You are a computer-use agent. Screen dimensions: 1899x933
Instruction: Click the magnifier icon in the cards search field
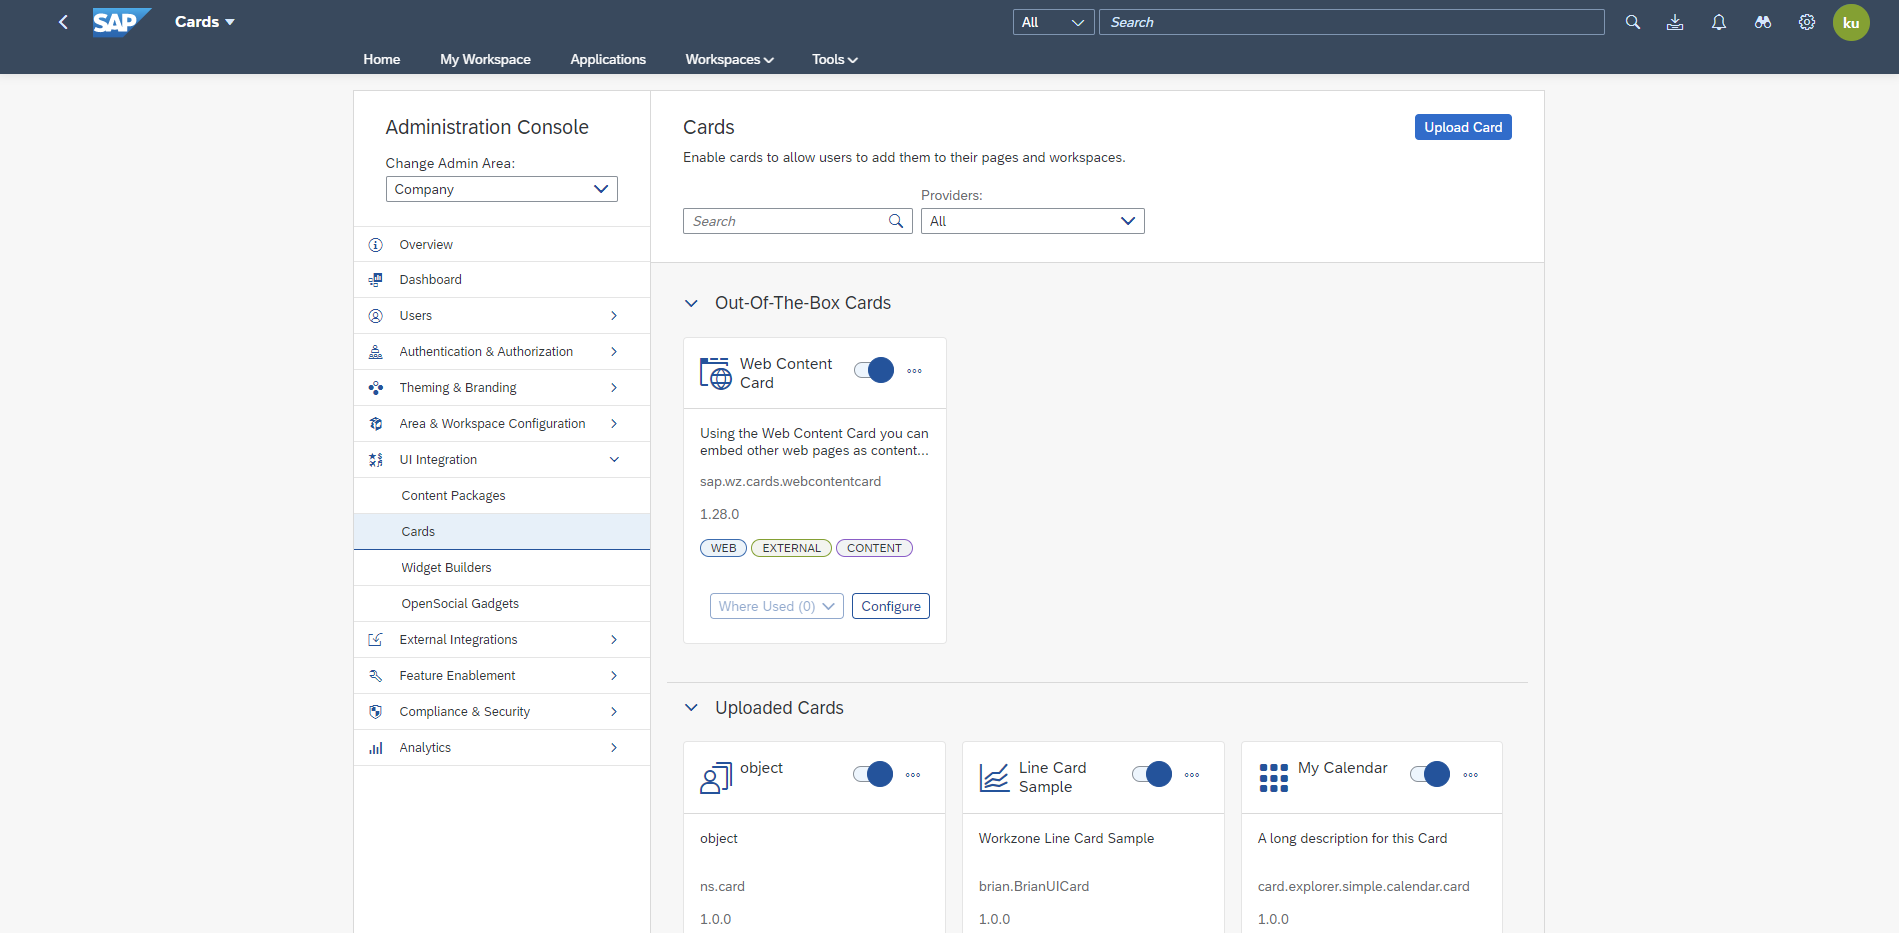(896, 221)
